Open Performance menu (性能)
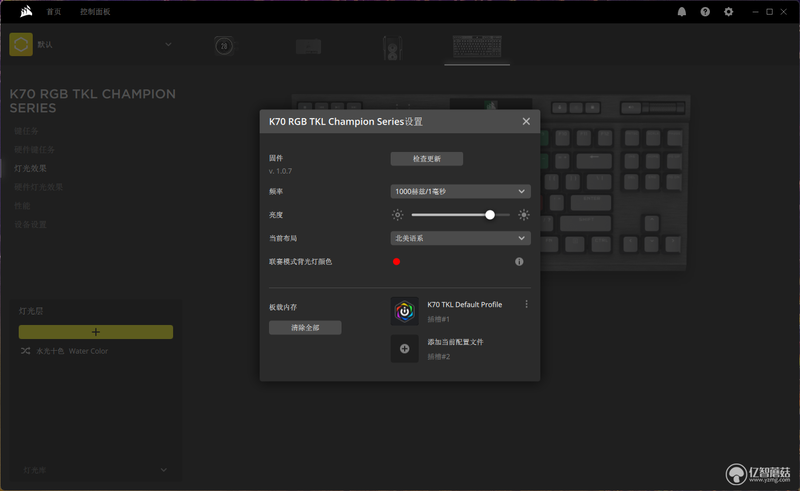The image size is (800, 491). (22, 206)
